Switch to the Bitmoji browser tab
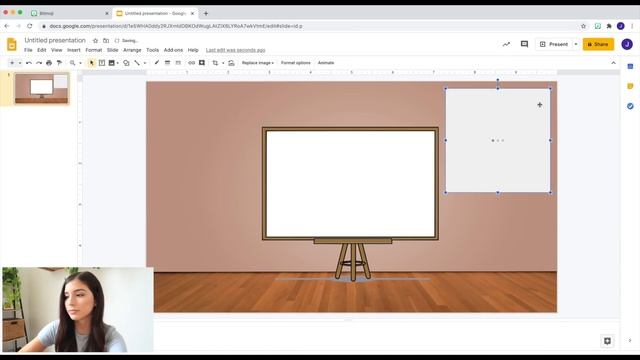Image resolution: width=640 pixels, height=360 pixels. (x=69, y=13)
